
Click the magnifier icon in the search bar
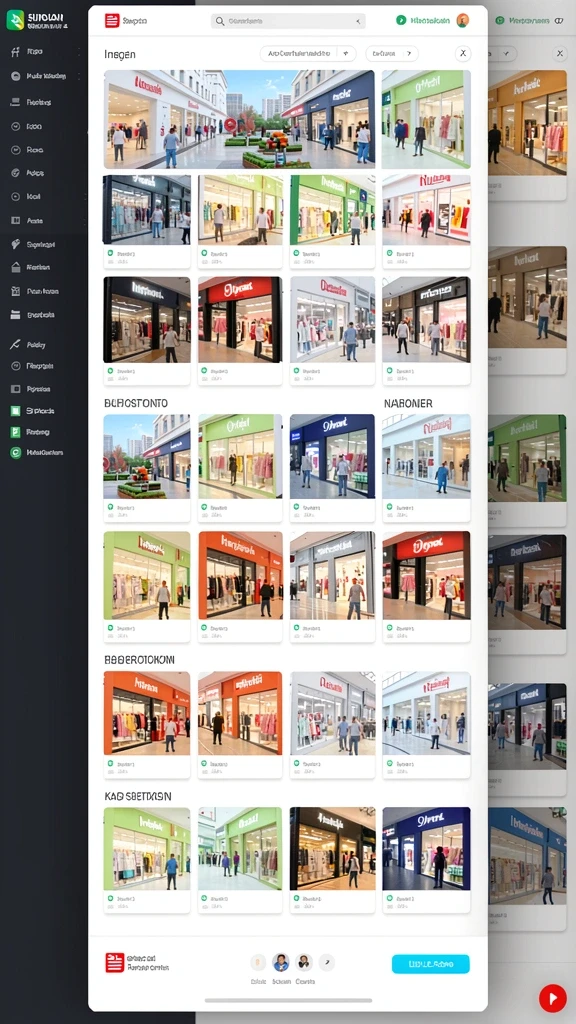click(x=220, y=21)
